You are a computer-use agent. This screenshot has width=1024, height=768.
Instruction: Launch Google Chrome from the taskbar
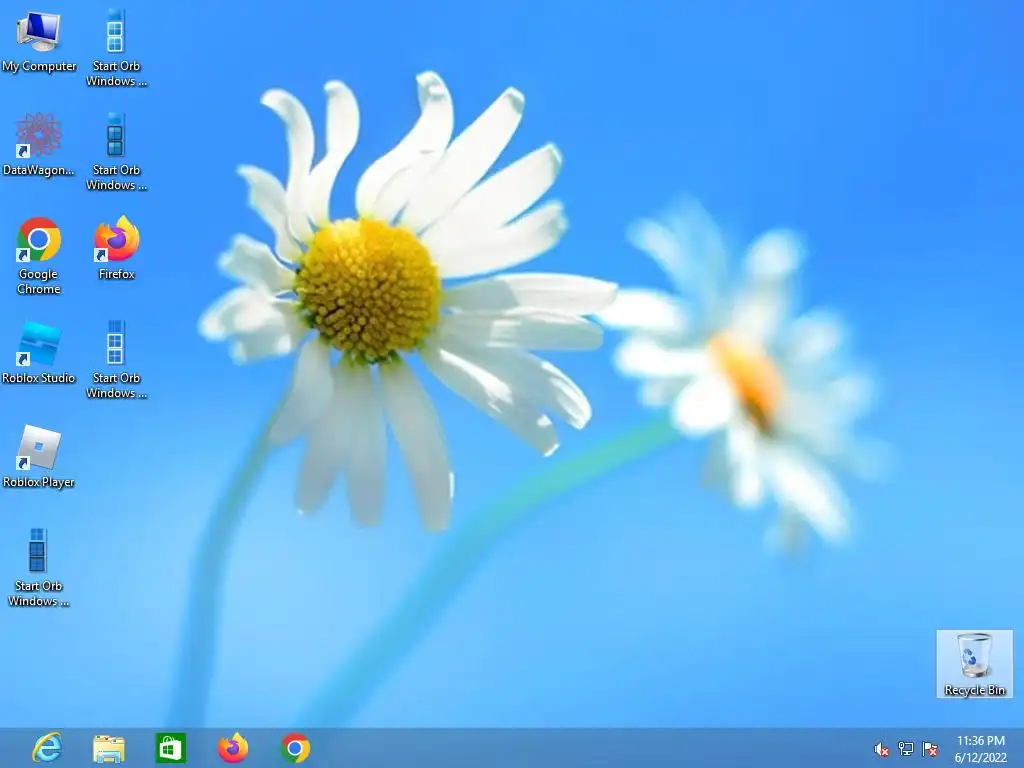(296, 748)
